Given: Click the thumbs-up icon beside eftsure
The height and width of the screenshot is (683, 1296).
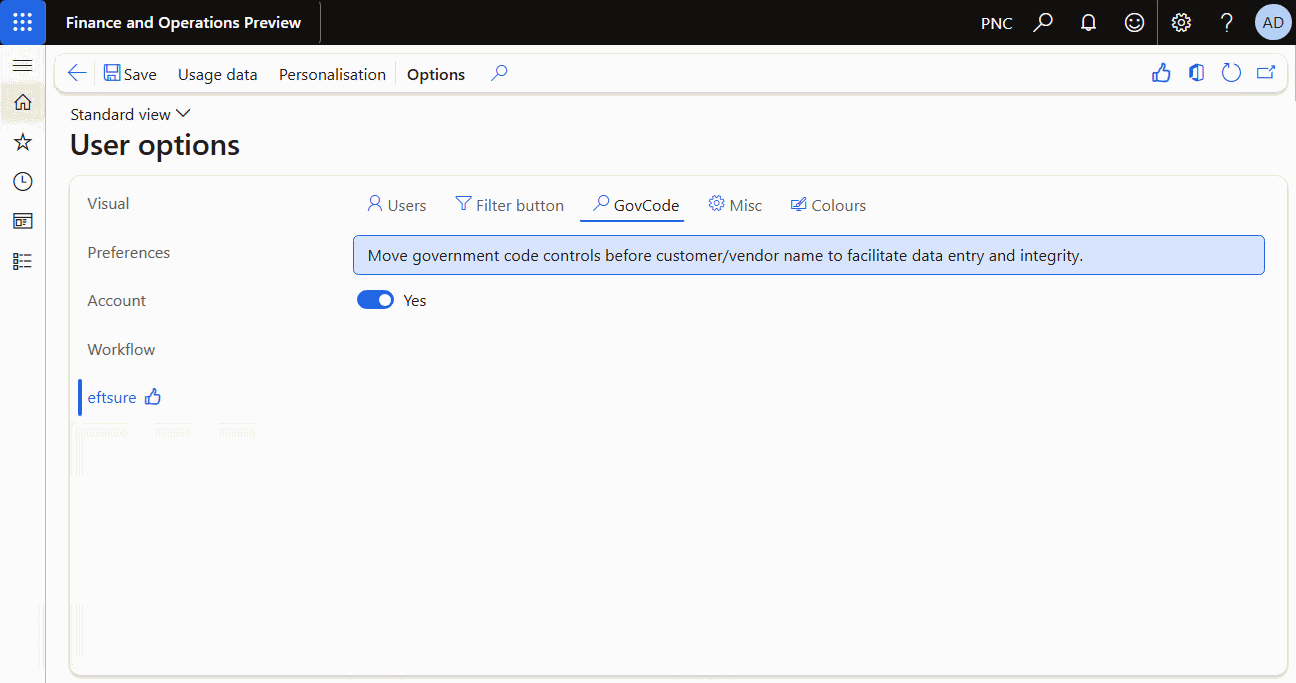Looking at the screenshot, I should point(153,397).
